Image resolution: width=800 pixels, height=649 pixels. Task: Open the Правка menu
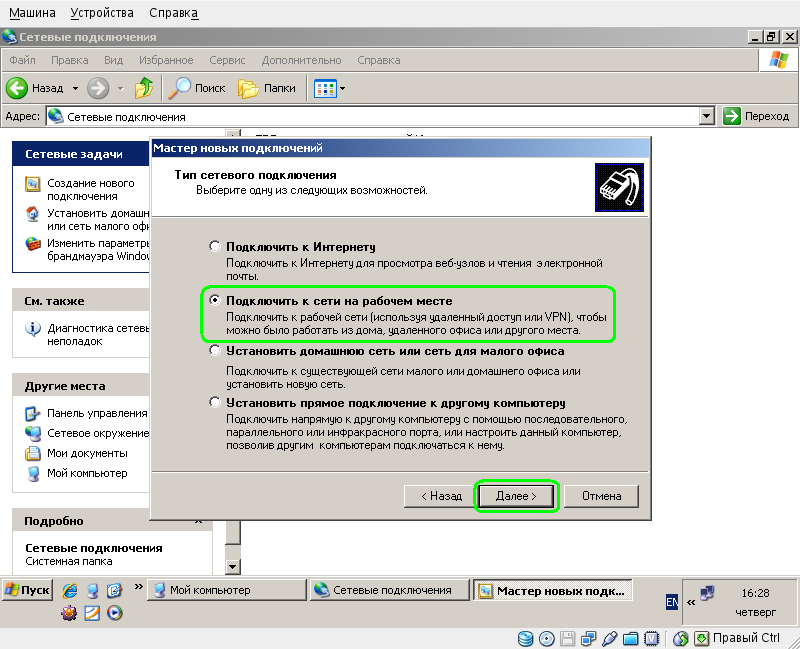click(69, 60)
